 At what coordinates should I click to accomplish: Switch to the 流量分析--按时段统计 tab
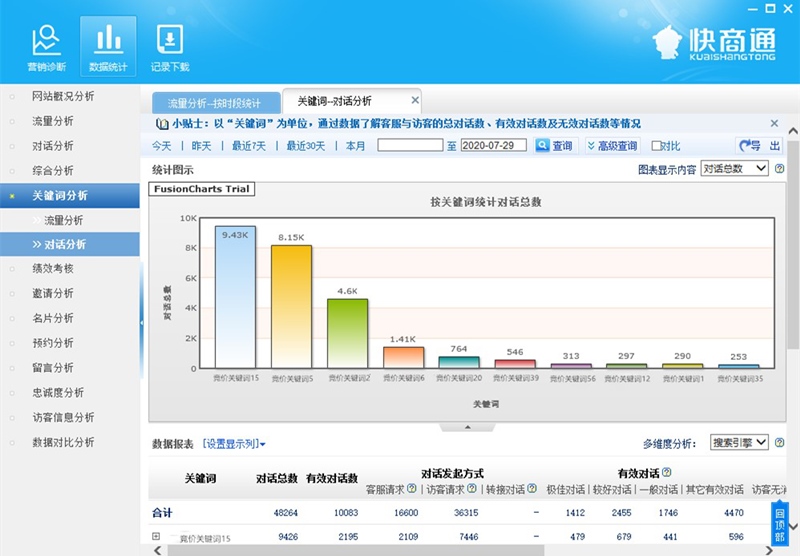click(x=214, y=102)
